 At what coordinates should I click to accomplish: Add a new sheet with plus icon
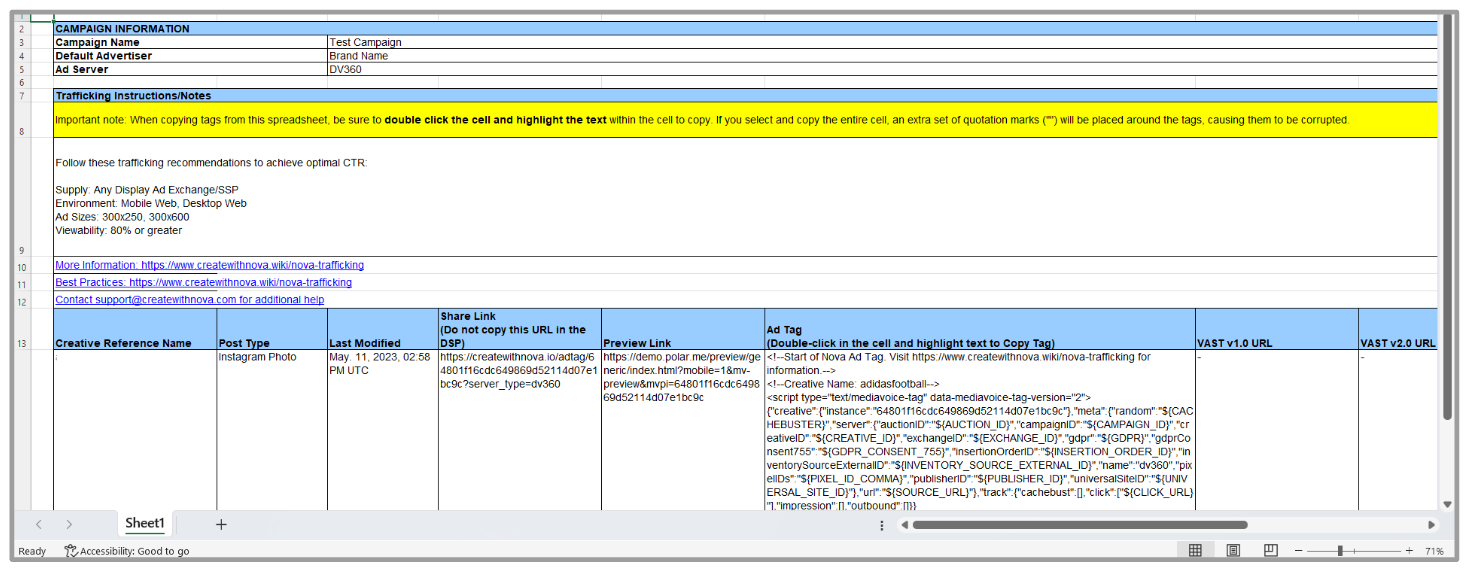[221, 524]
